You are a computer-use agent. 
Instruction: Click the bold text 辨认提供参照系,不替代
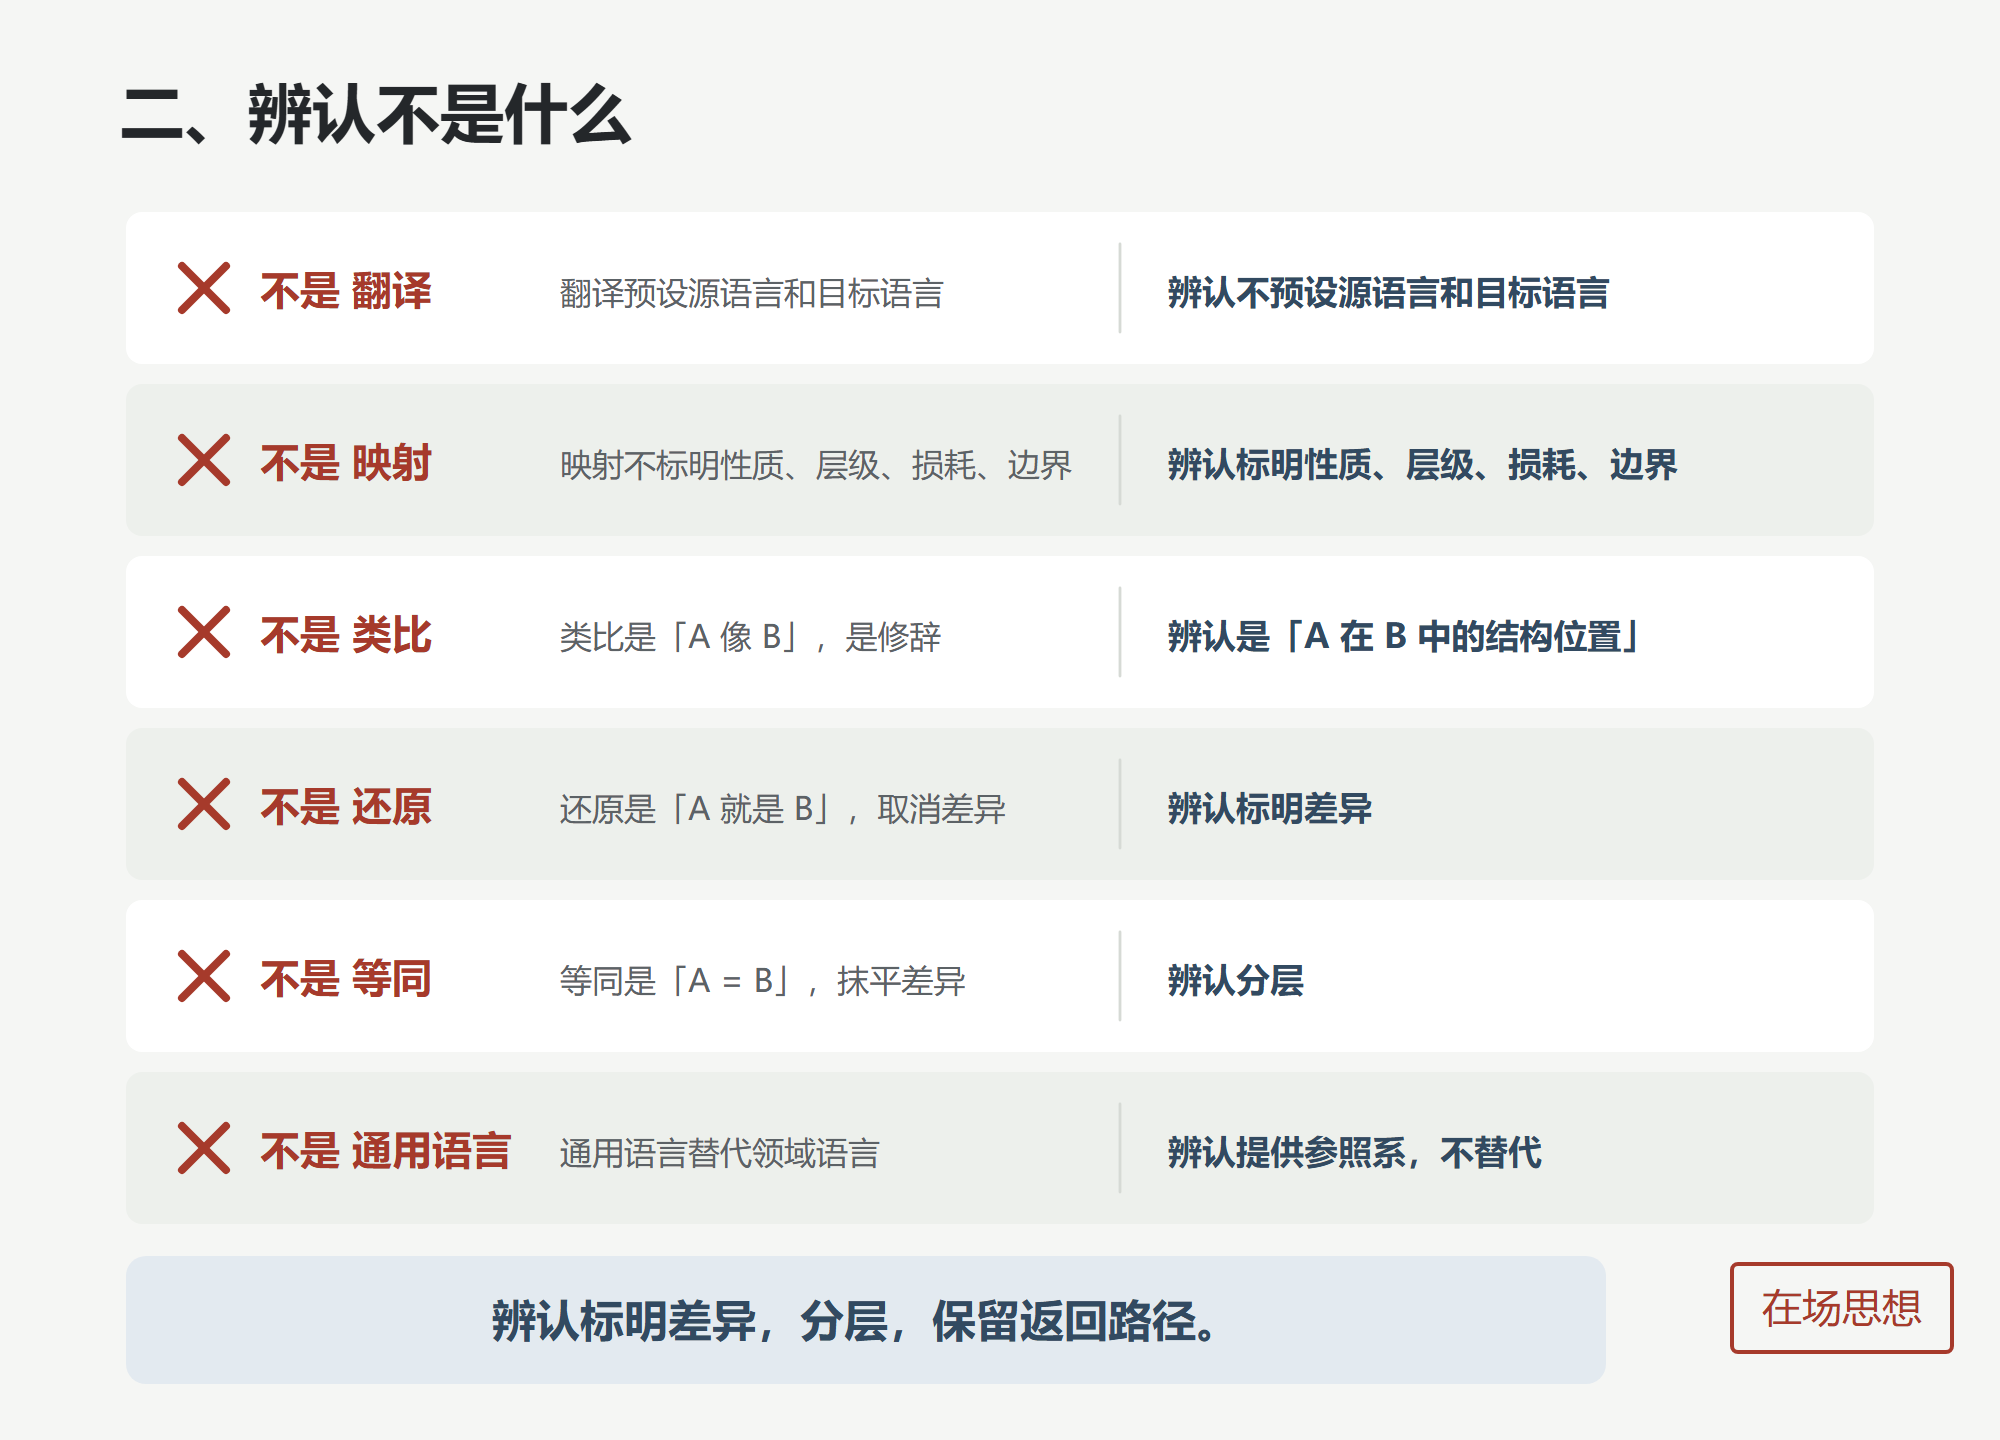[x=1354, y=1153]
